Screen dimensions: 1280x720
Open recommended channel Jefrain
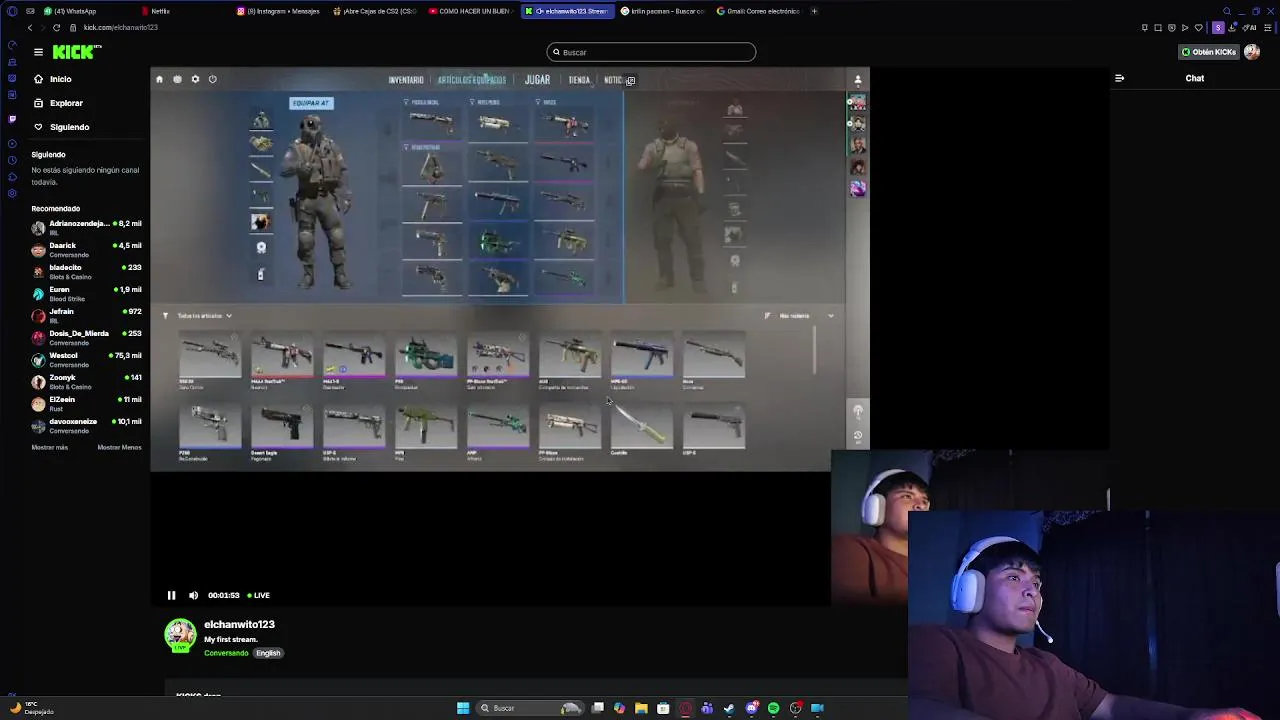point(87,315)
